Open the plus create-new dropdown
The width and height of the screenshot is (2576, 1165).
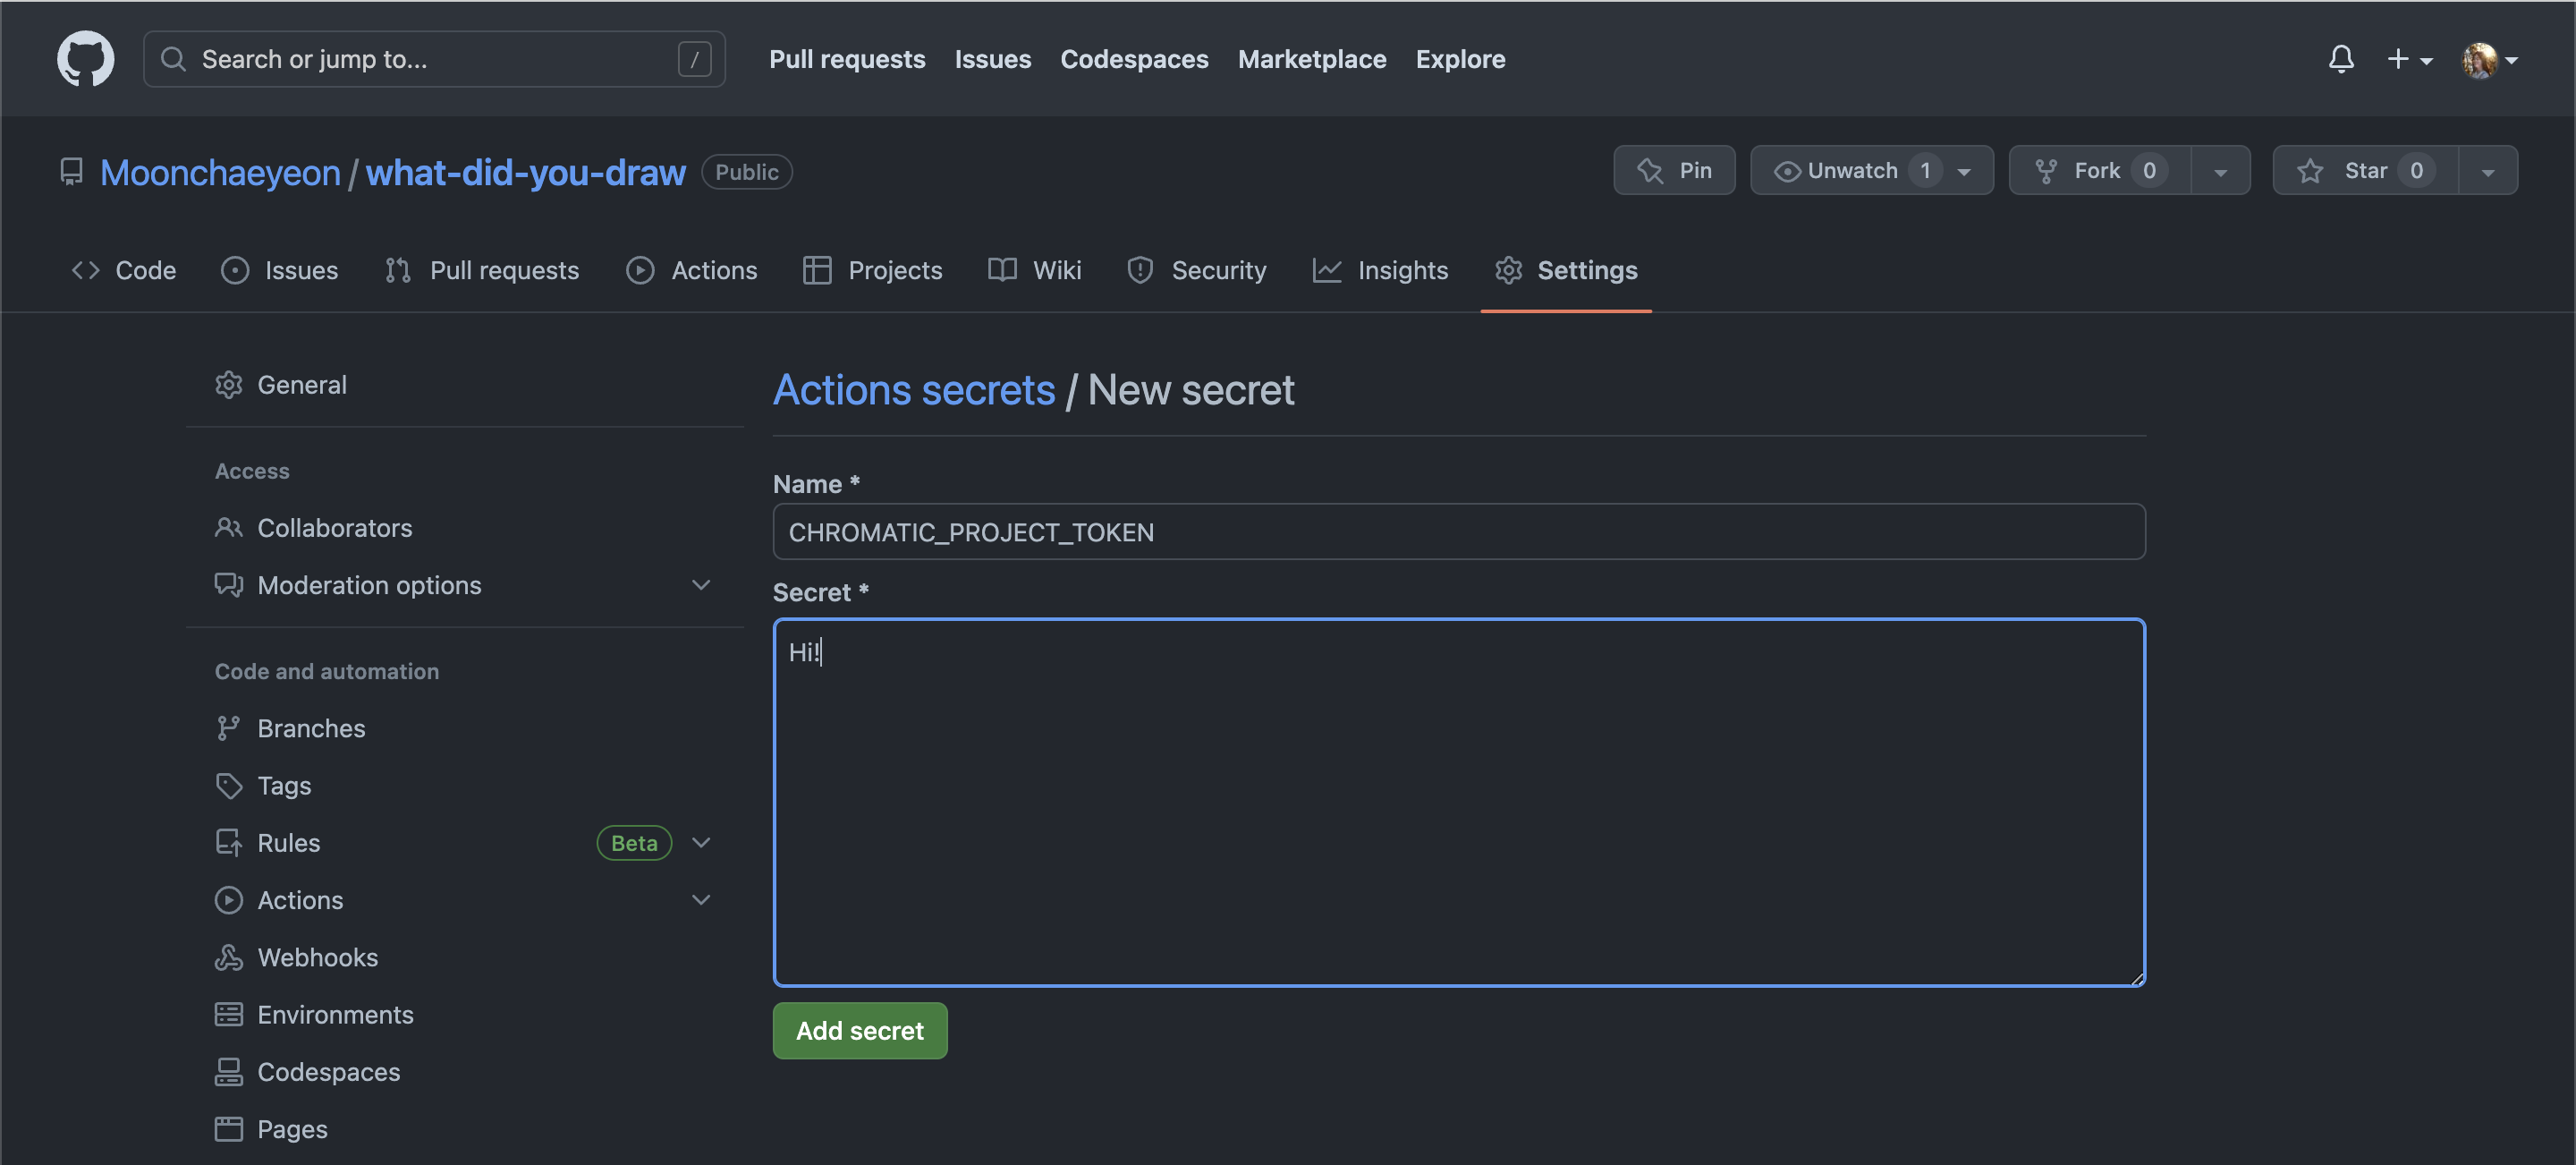[2409, 59]
